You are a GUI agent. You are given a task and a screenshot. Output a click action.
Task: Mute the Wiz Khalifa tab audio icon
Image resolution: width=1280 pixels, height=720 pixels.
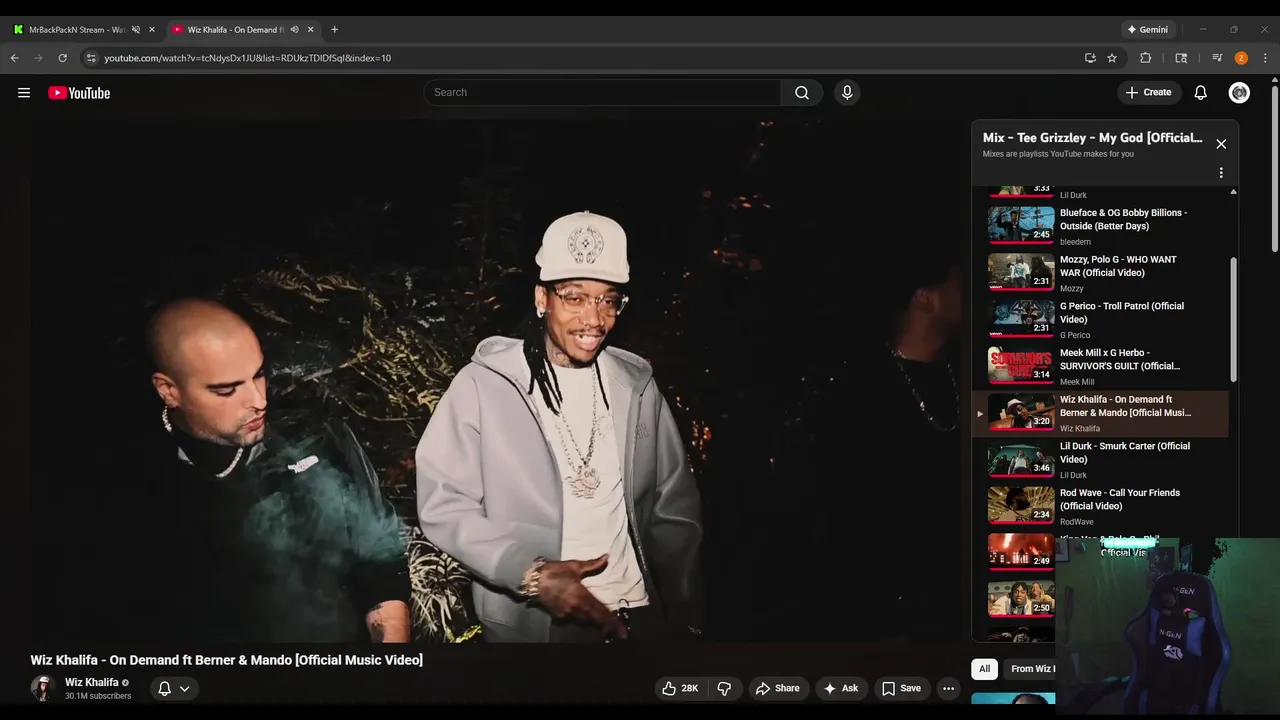pyautogui.click(x=294, y=30)
